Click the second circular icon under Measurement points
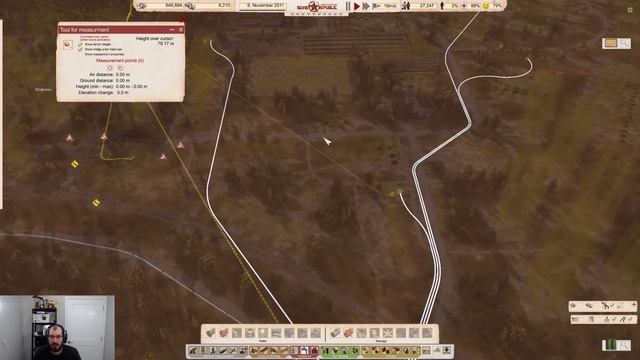The height and width of the screenshot is (360, 640). pos(120,68)
